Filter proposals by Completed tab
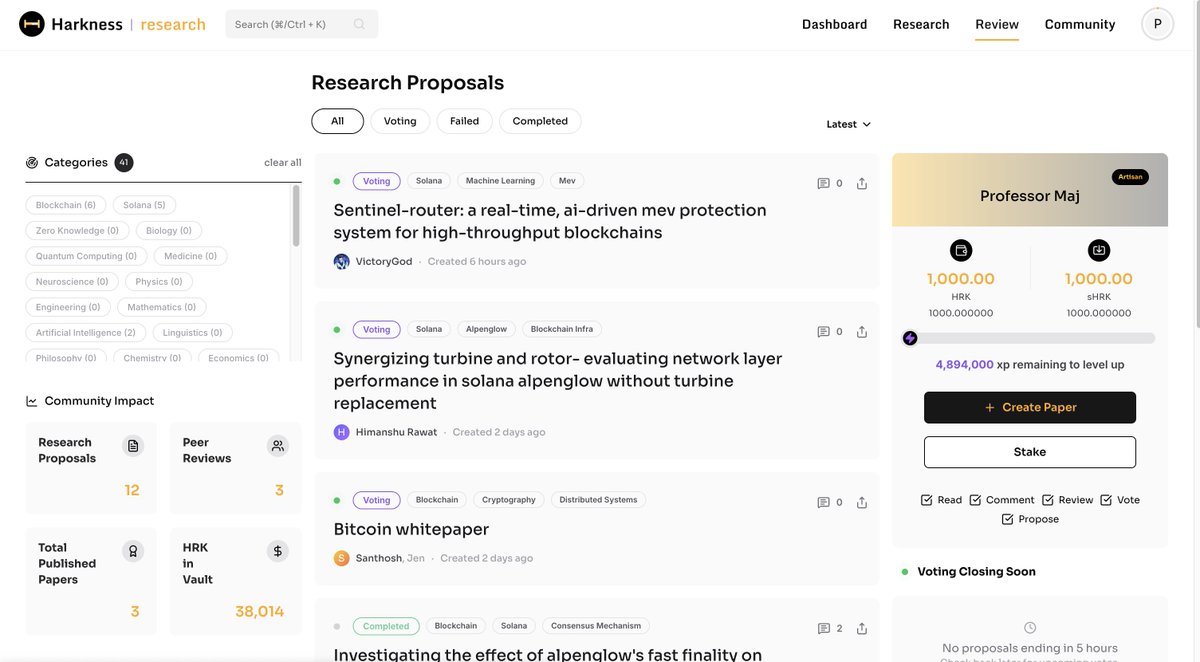This screenshot has width=1200, height=662. 540,121
